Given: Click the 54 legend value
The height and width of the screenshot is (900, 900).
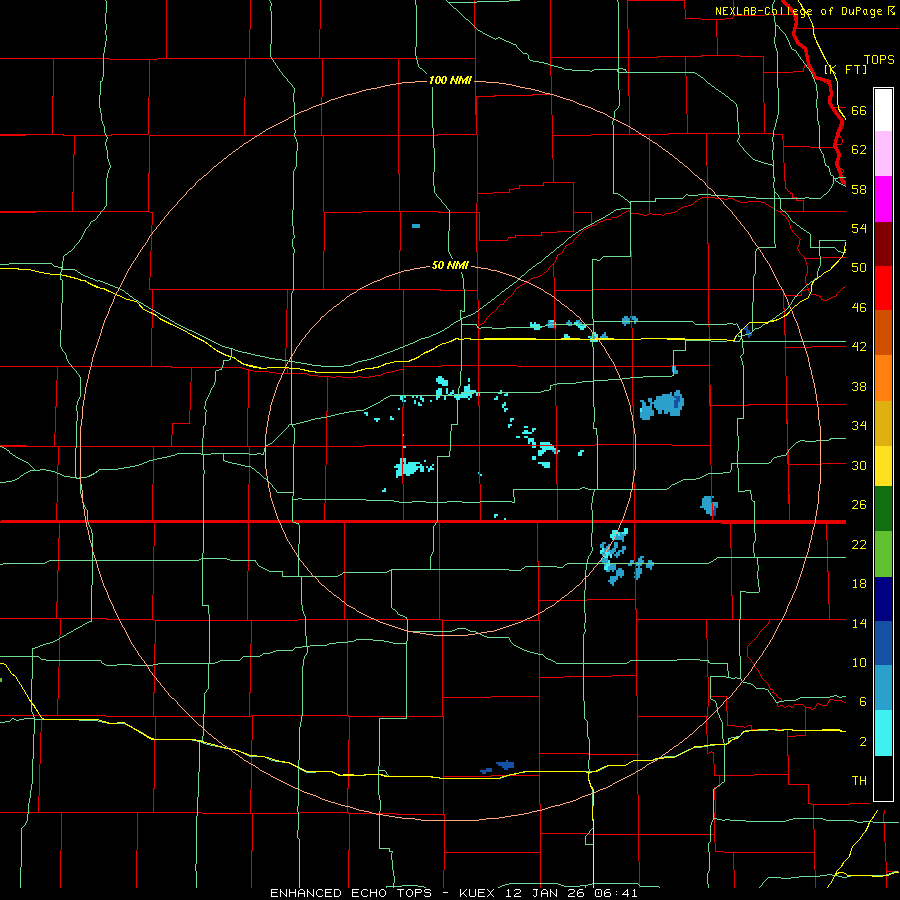Looking at the screenshot, I should coord(859,228).
